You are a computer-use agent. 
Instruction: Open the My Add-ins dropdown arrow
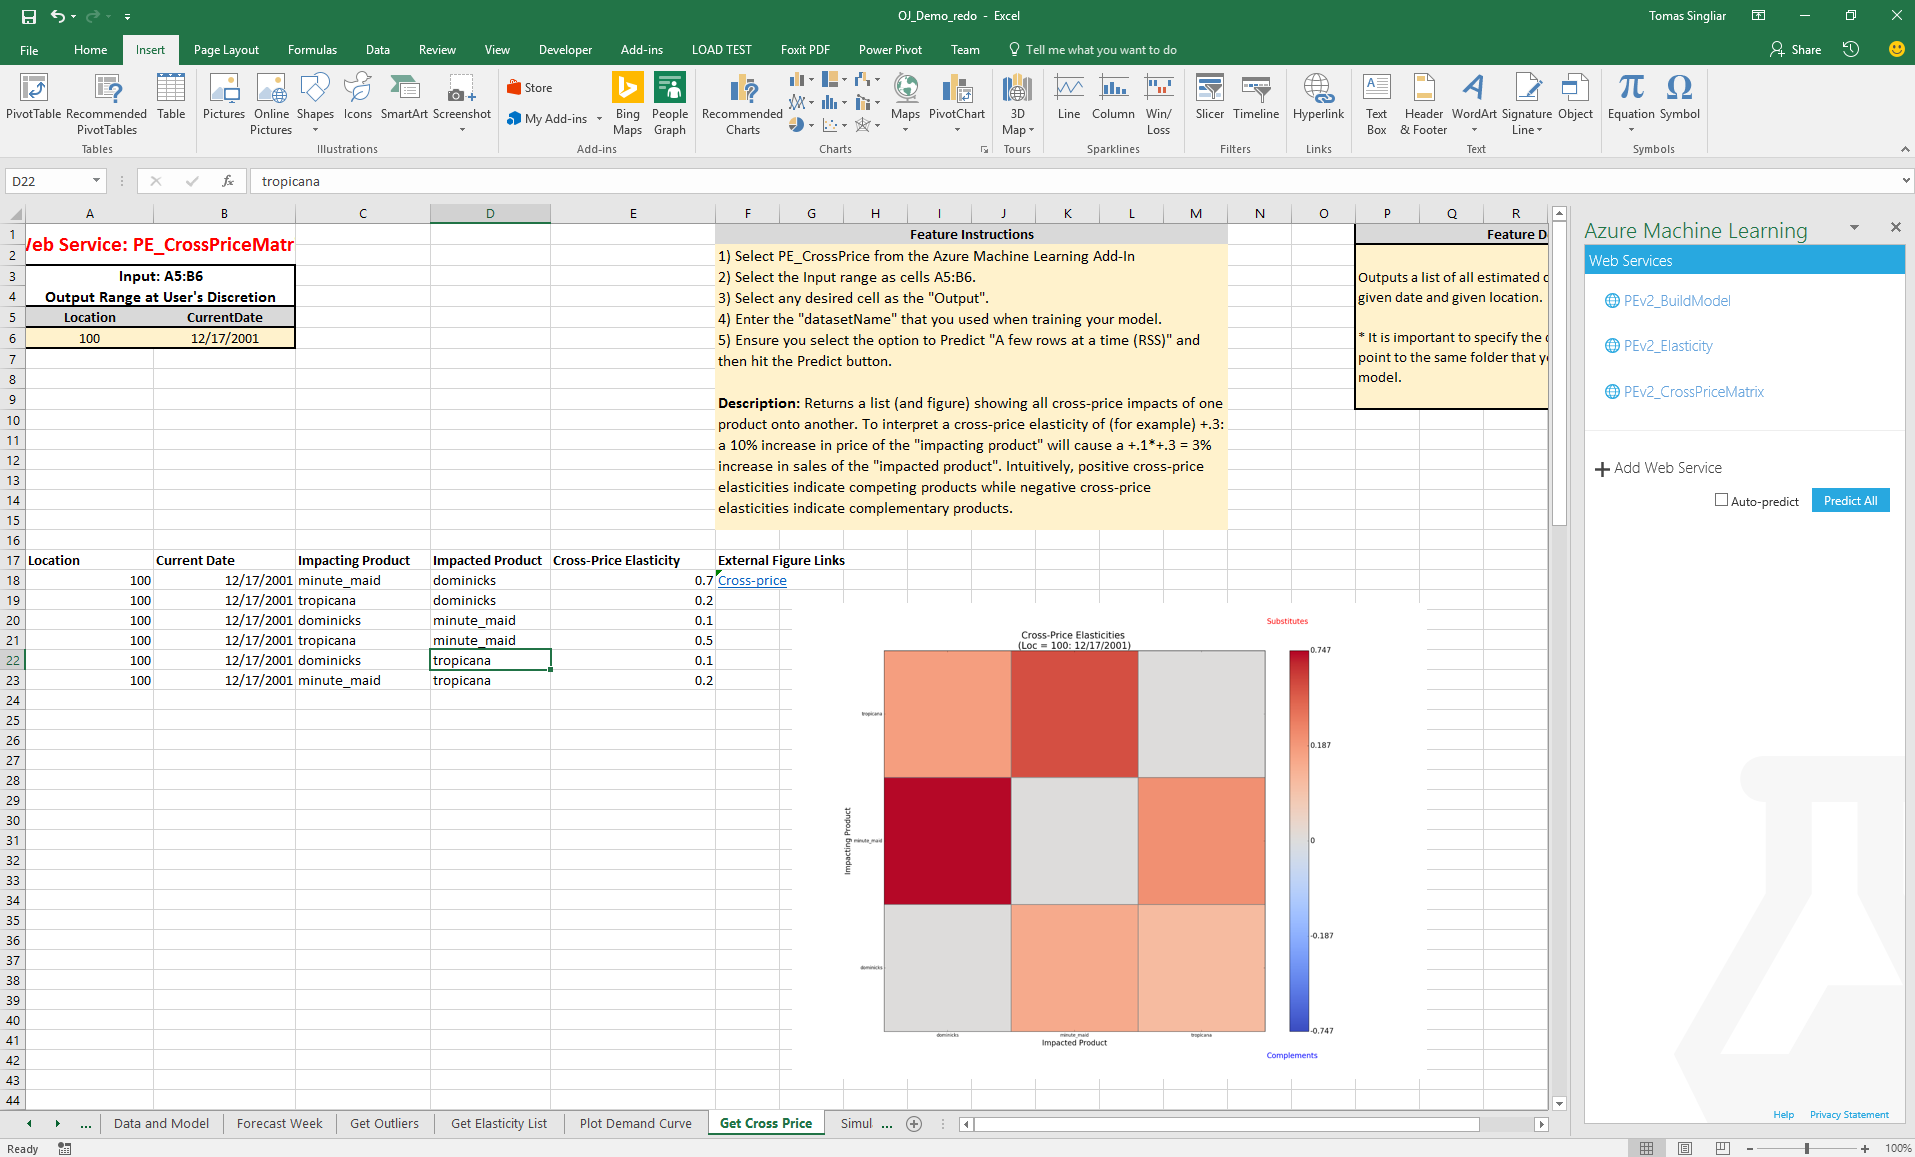point(599,119)
